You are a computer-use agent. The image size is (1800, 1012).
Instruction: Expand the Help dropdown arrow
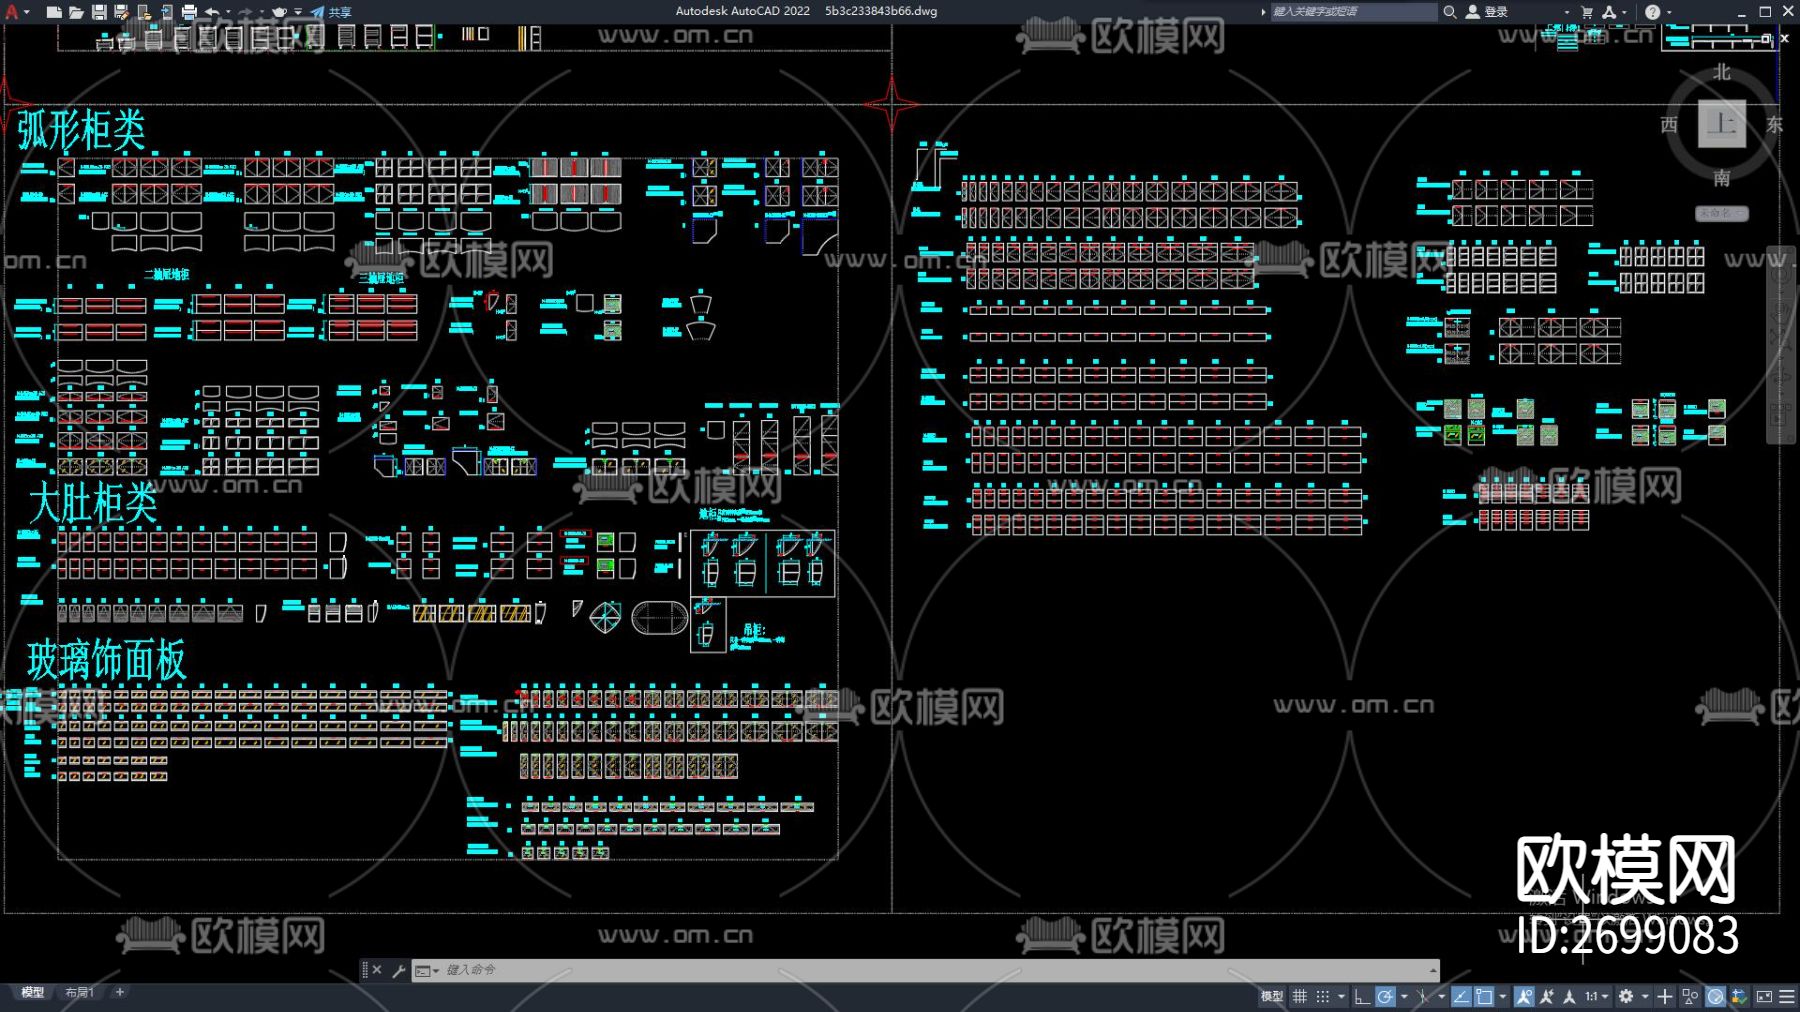1668,12
